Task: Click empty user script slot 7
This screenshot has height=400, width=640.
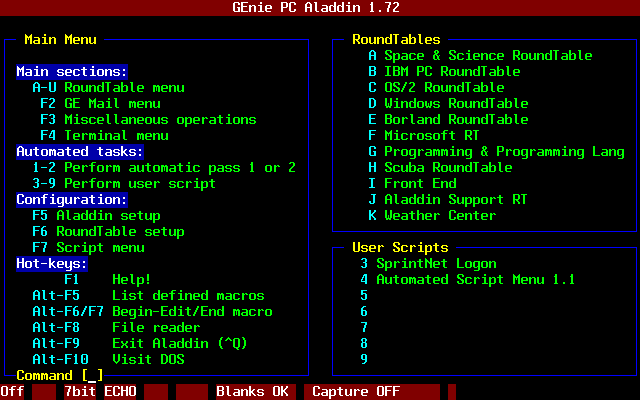Action: tap(364, 327)
